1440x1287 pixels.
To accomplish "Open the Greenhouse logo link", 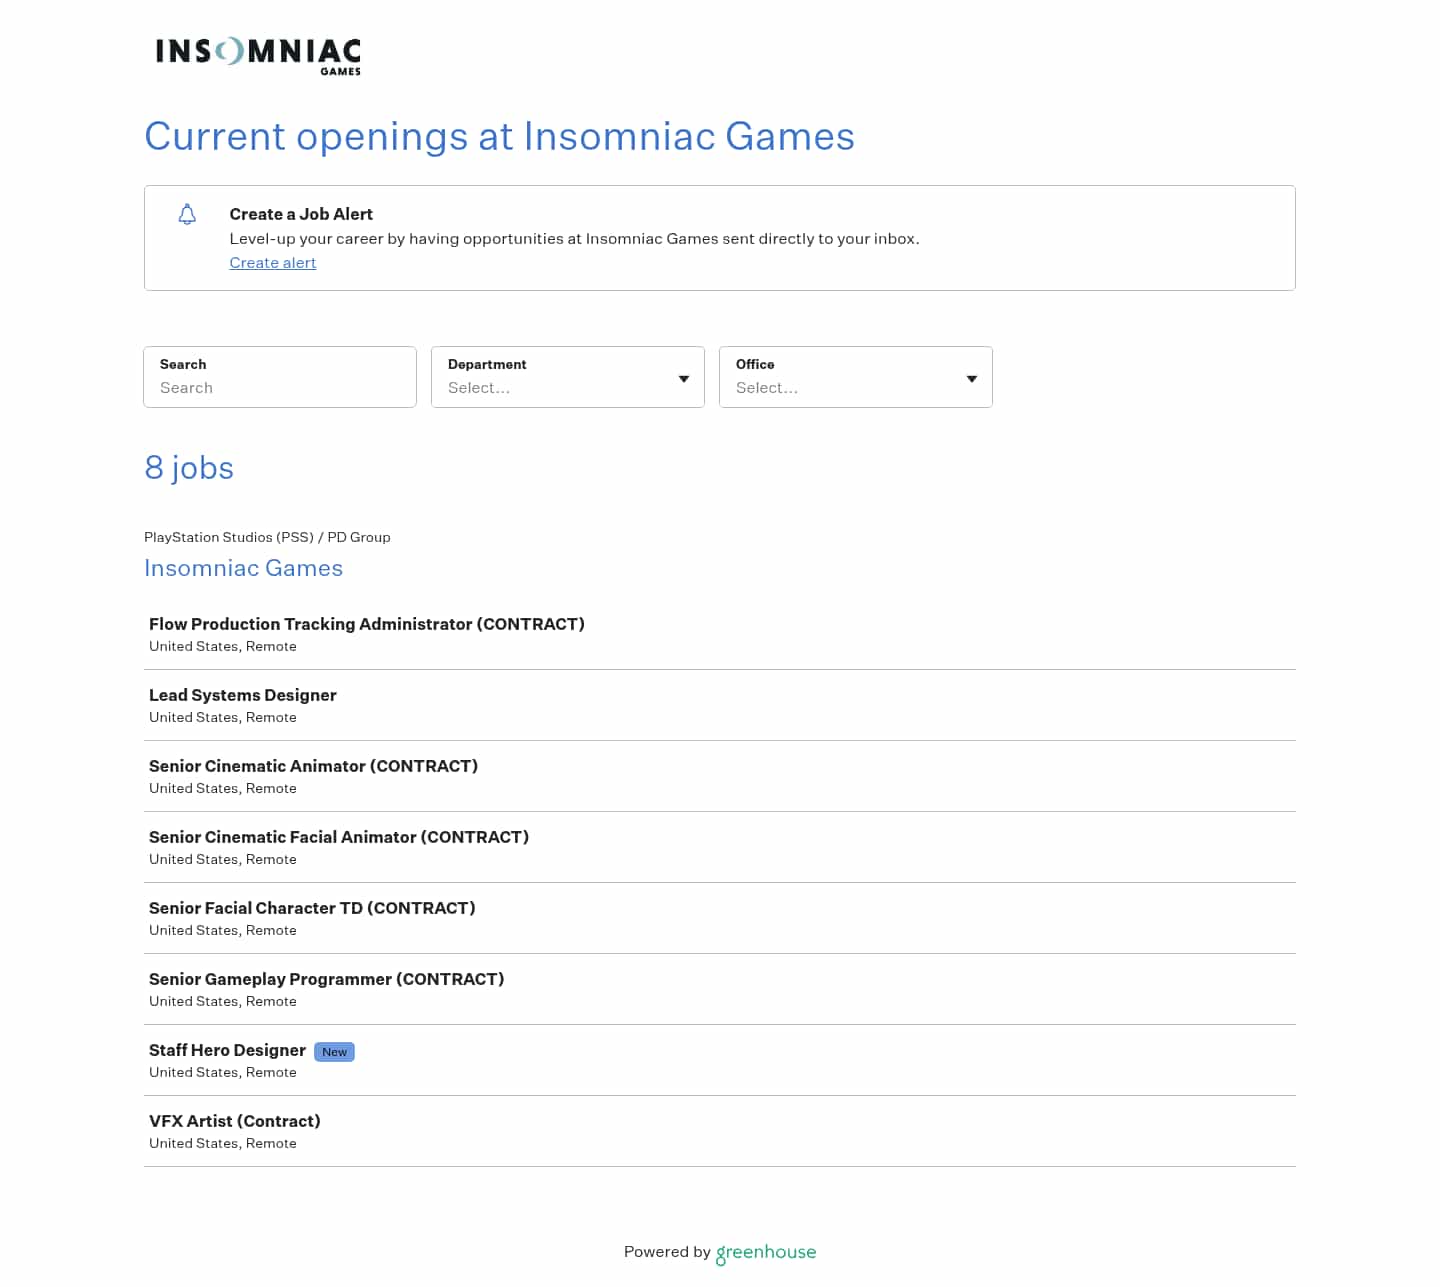I will [x=766, y=1253].
